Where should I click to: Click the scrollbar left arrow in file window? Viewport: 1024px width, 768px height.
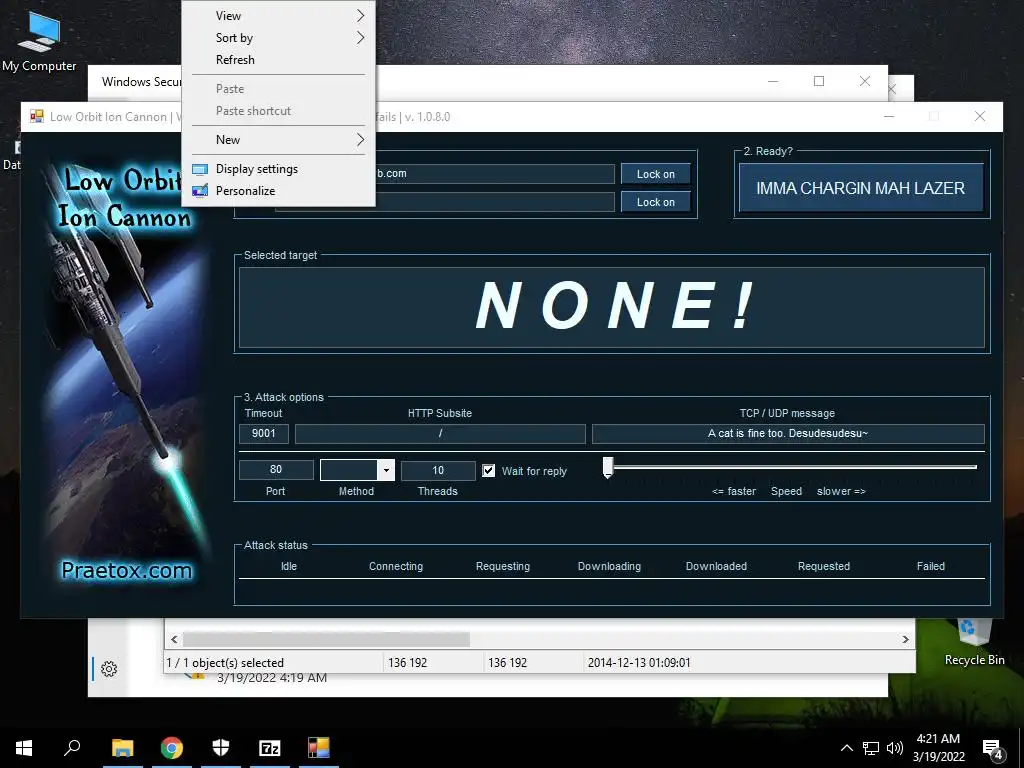pyautogui.click(x=174, y=639)
